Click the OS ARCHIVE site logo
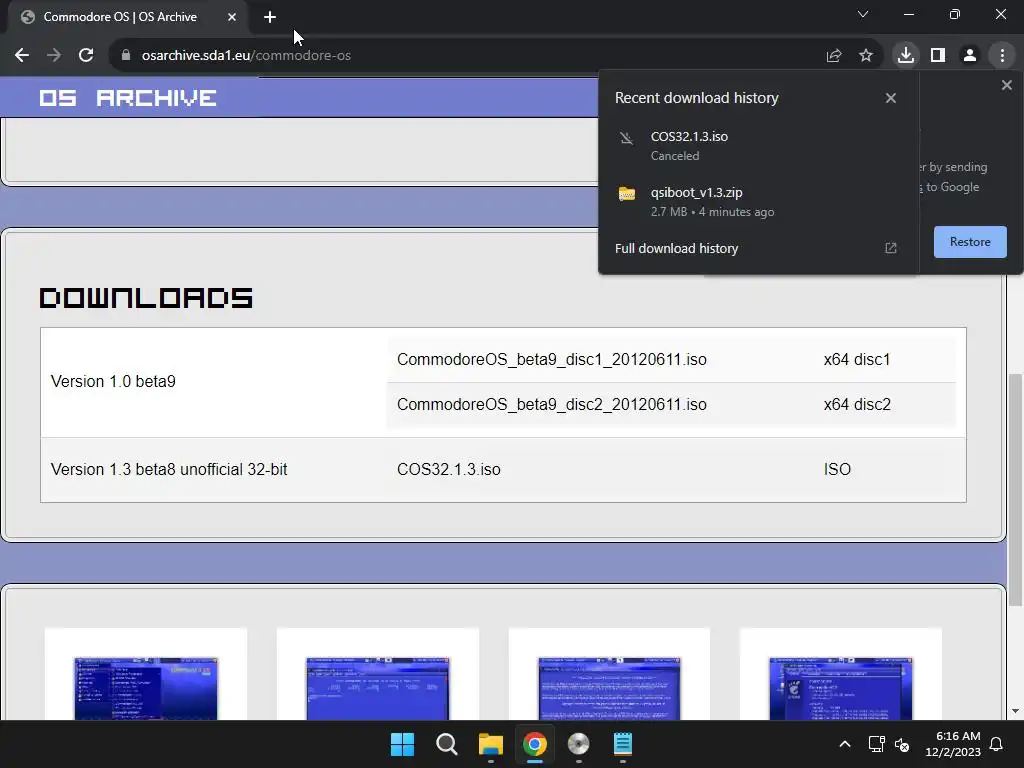Image resolution: width=1024 pixels, height=768 pixels. 128,98
